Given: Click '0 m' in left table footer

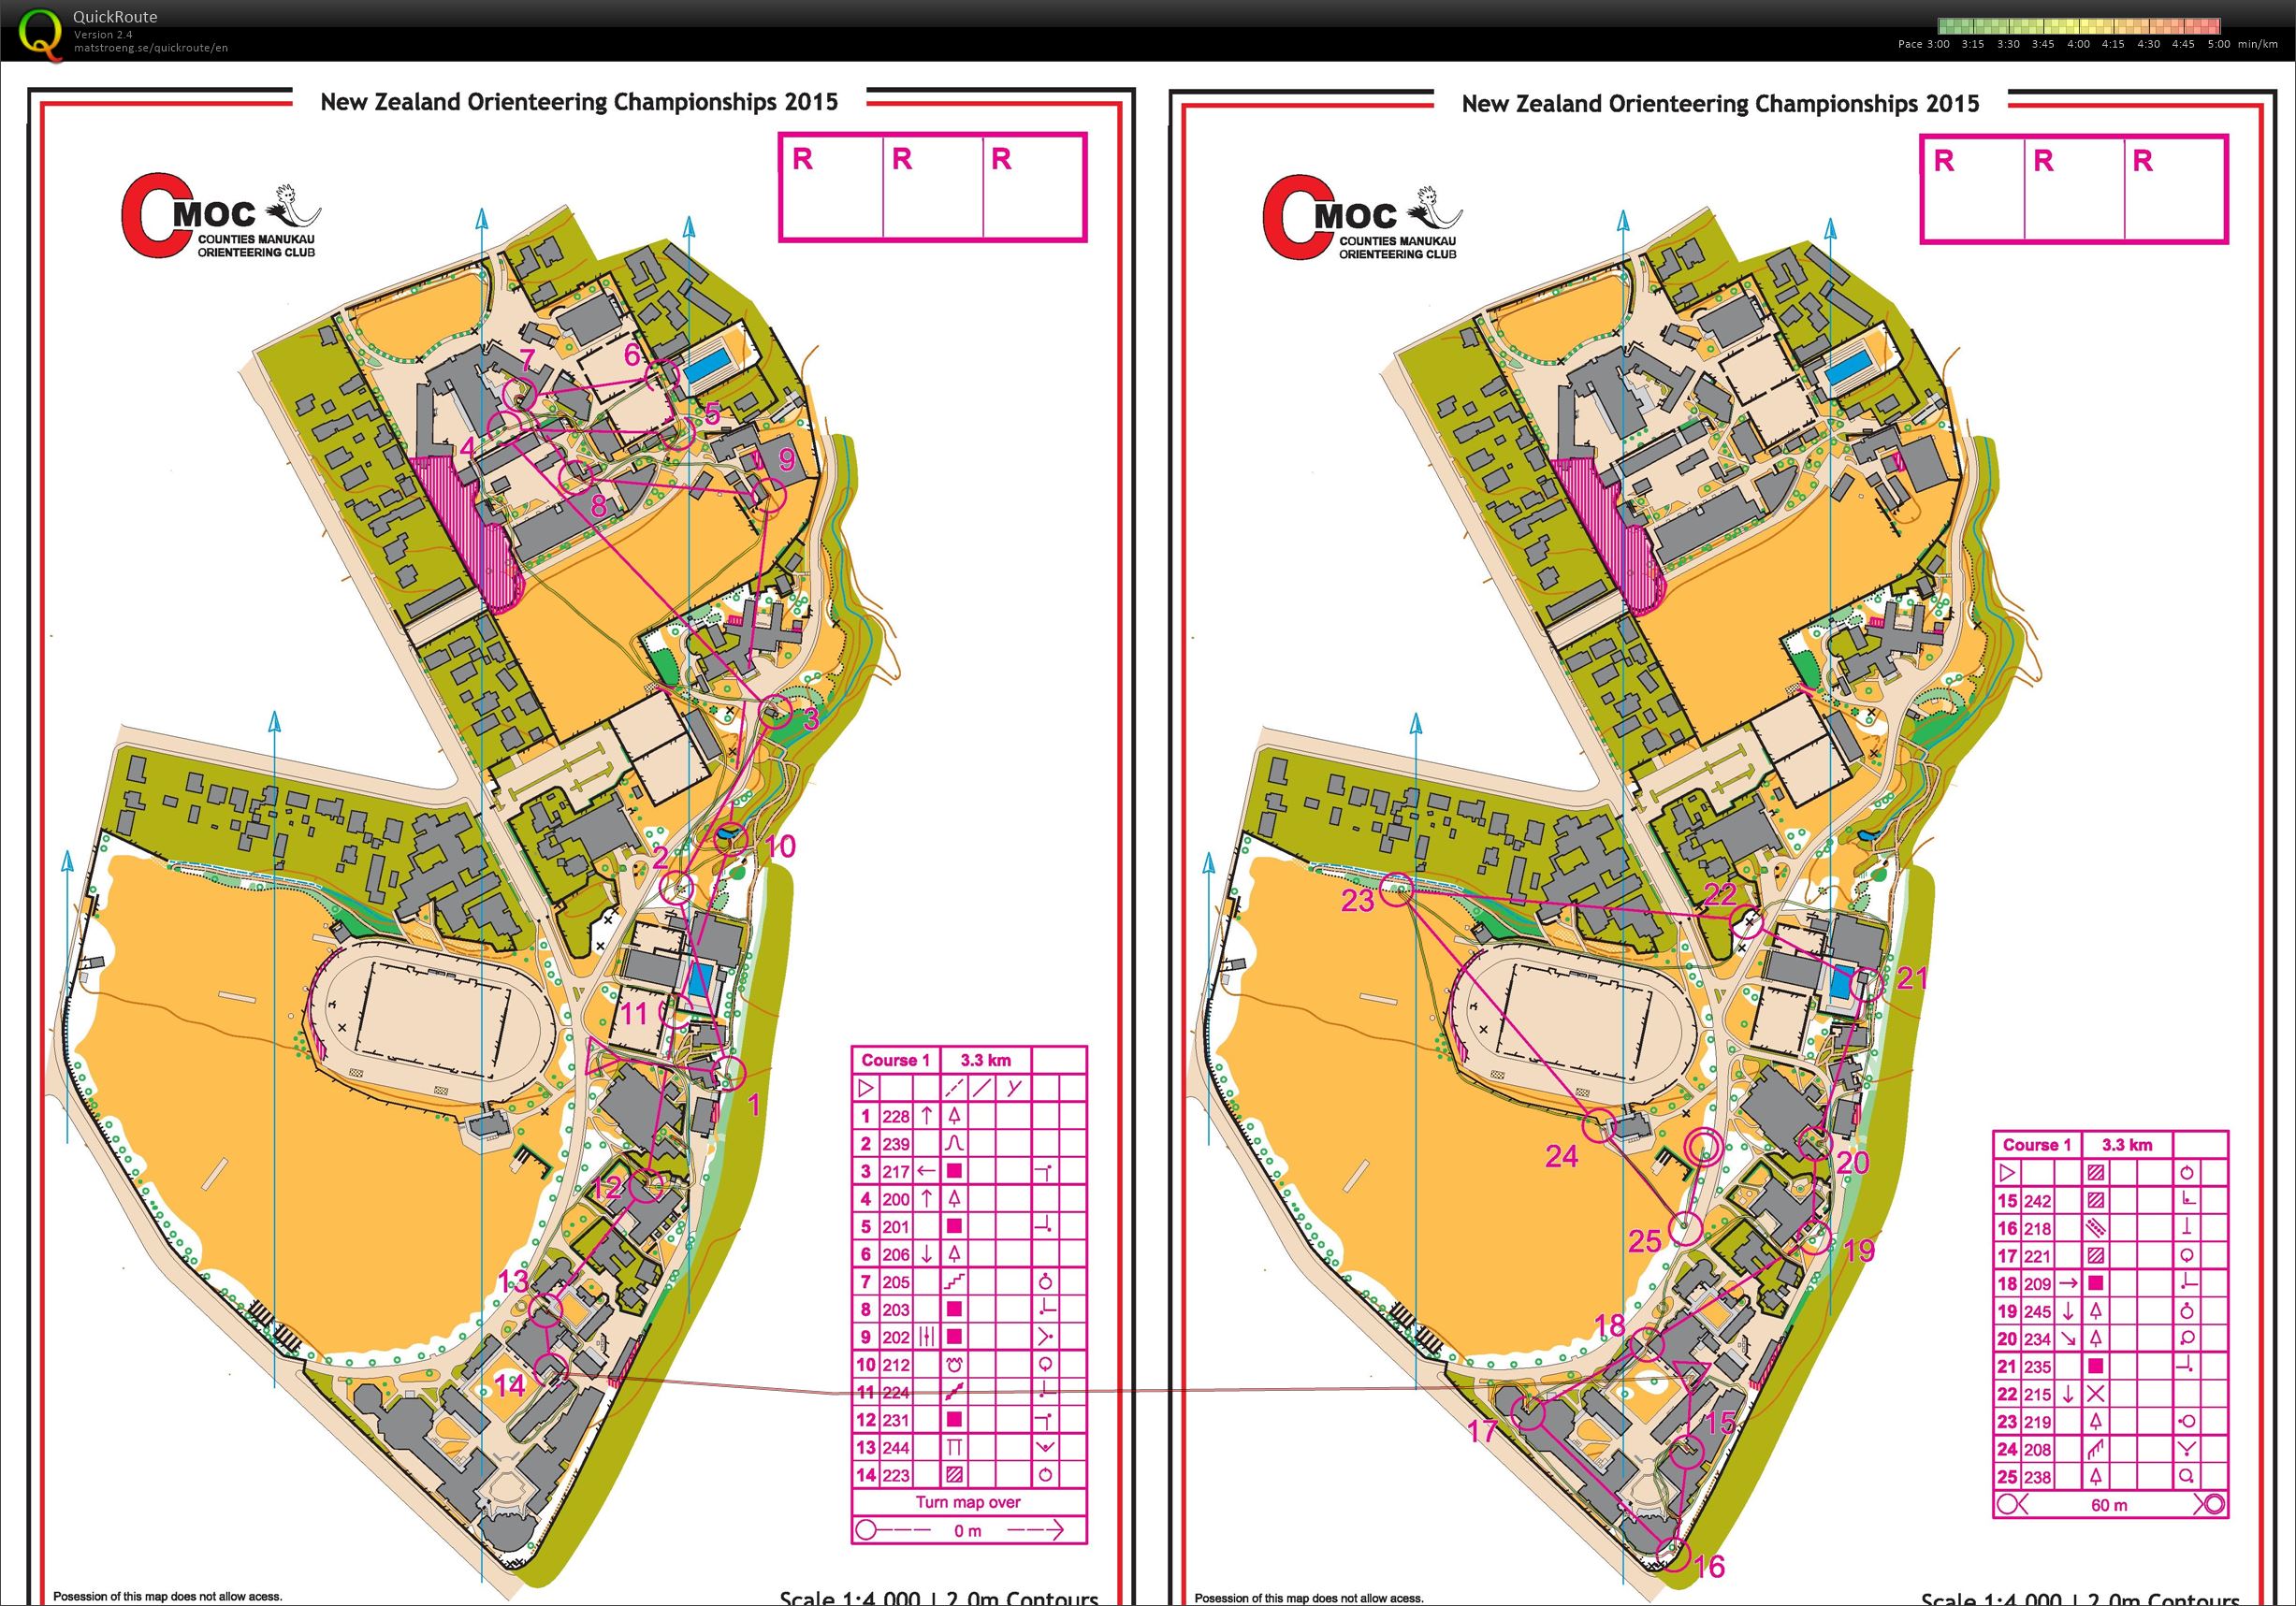Looking at the screenshot, I should point(967,1530).
